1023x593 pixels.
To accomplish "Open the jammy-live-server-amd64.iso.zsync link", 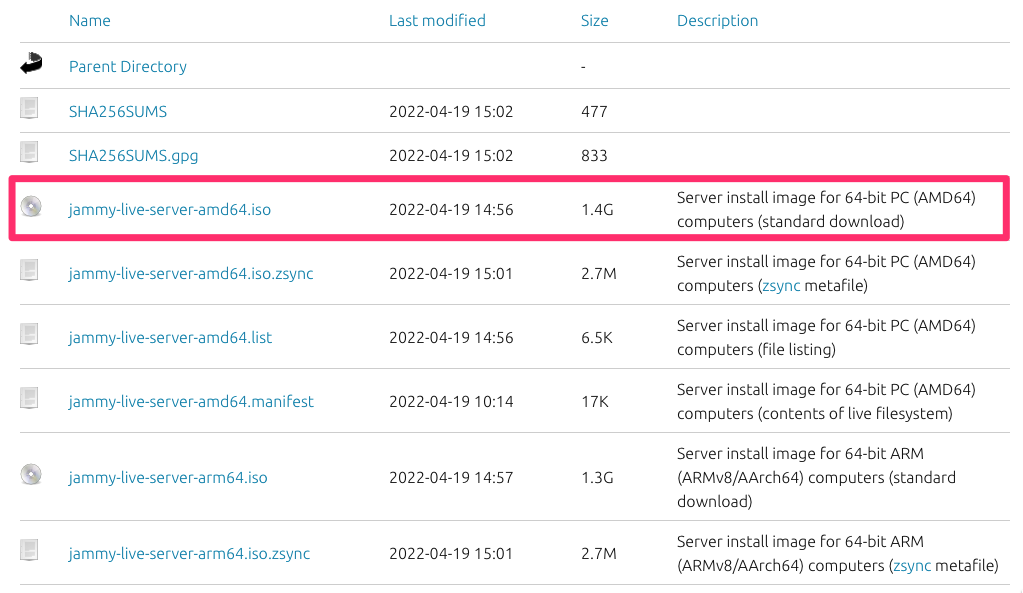I will point(191,273).
